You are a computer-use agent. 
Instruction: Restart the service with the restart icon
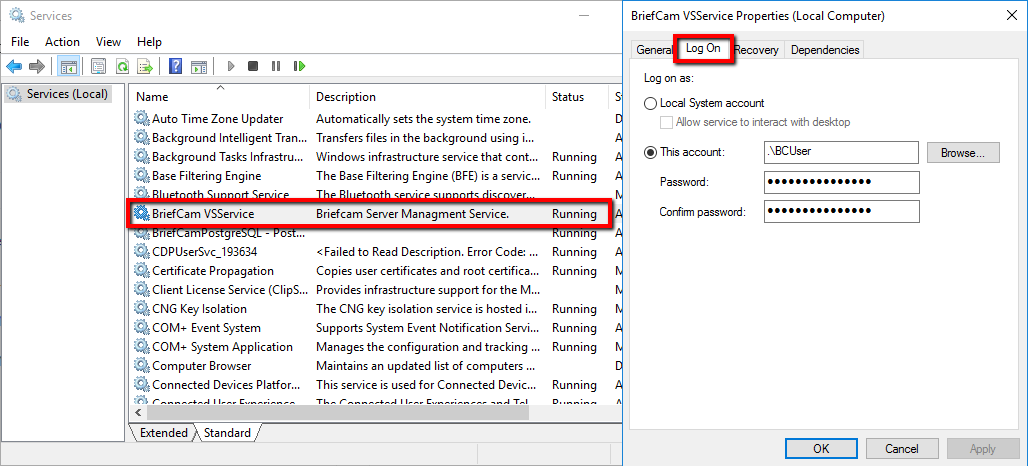tap(300, 66)
